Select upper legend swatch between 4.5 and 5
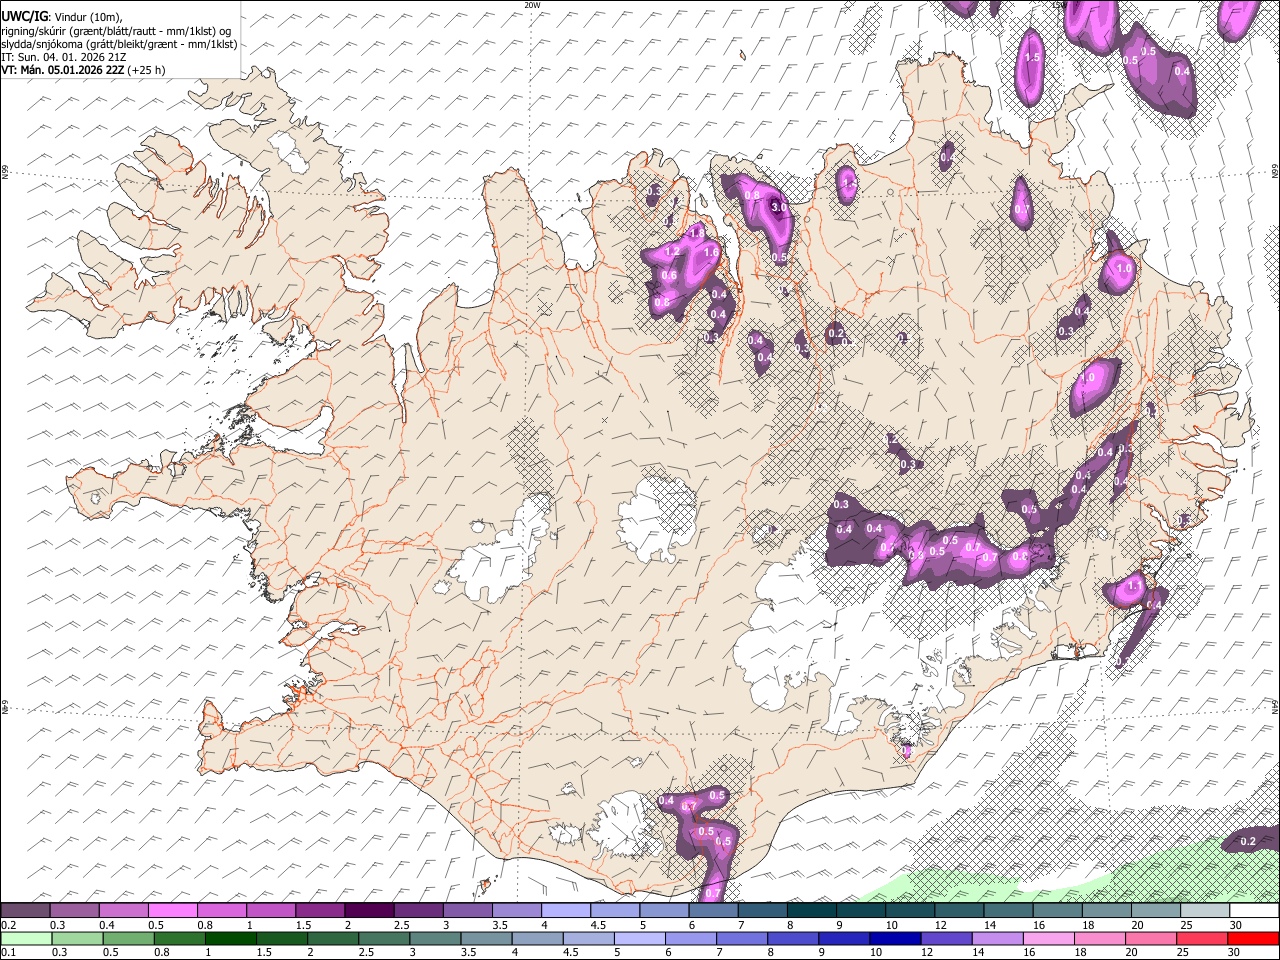The image size is (1280, 960). coord(615,911)
